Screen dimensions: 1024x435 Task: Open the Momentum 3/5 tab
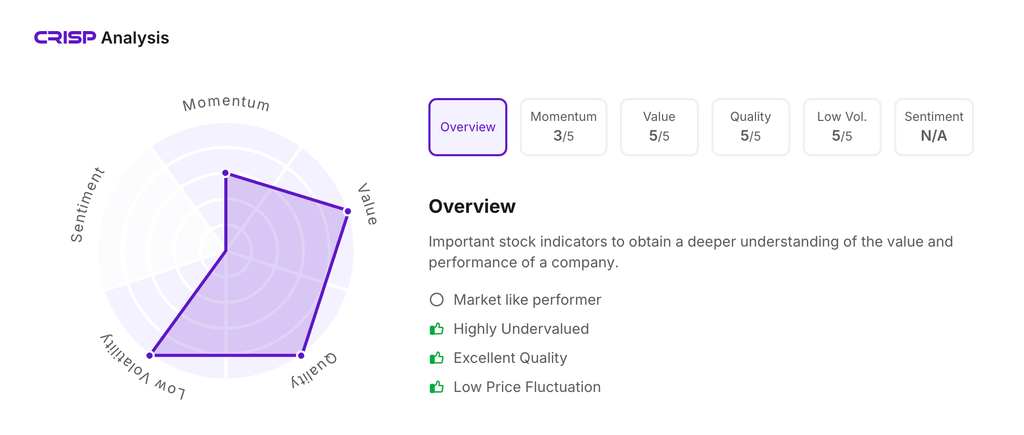563,127
